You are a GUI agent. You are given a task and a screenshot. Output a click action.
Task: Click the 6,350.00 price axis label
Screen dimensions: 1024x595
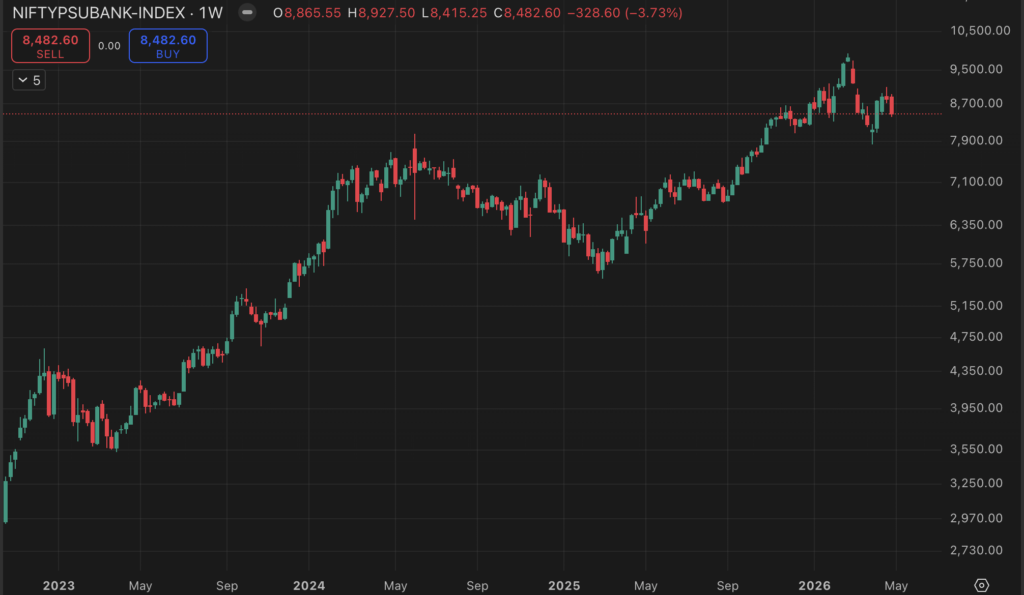pos(976,225)
